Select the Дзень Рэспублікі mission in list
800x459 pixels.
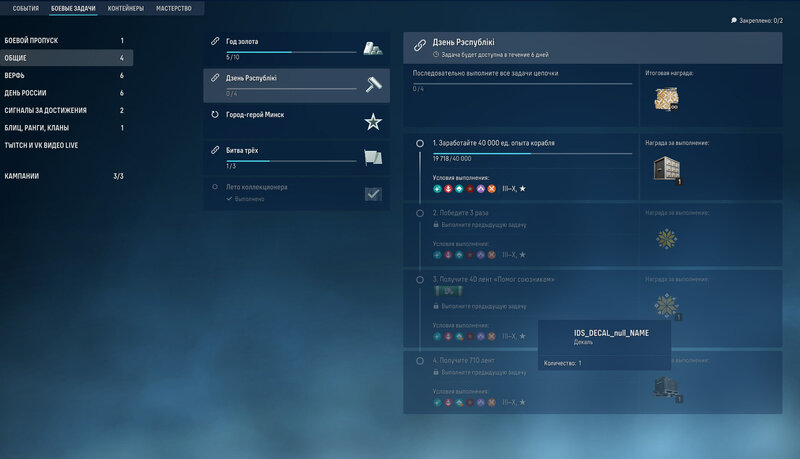pyautogui.click(x=296, y=85)
